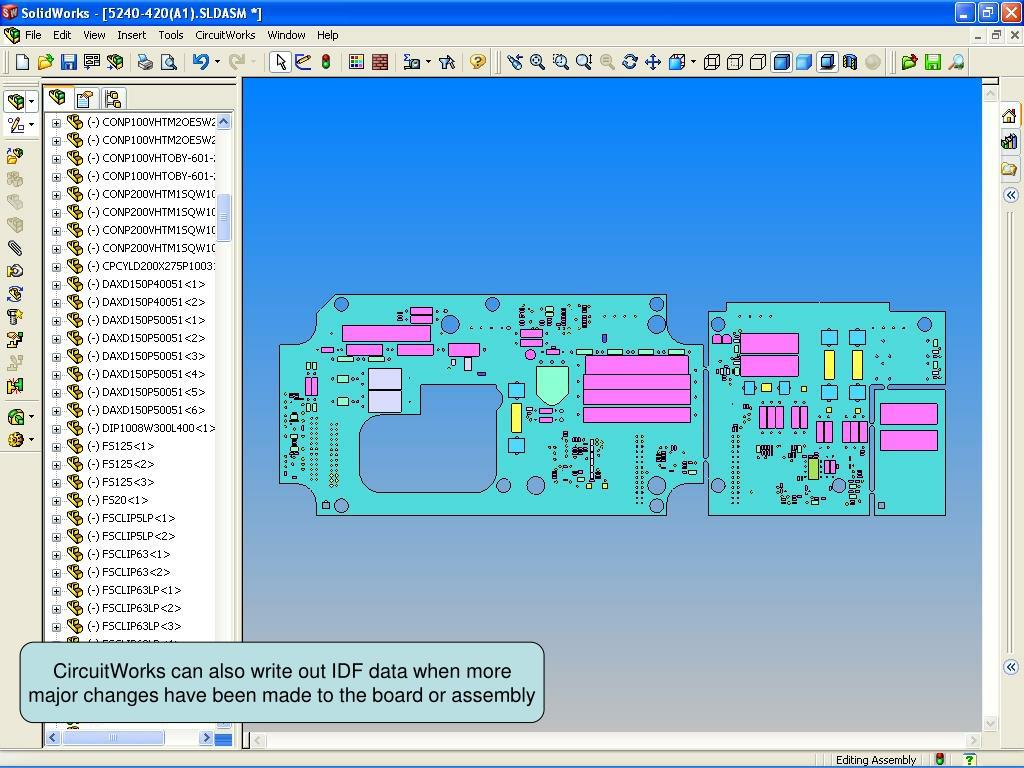Click the Standard Views cube icon

point(677,62)
